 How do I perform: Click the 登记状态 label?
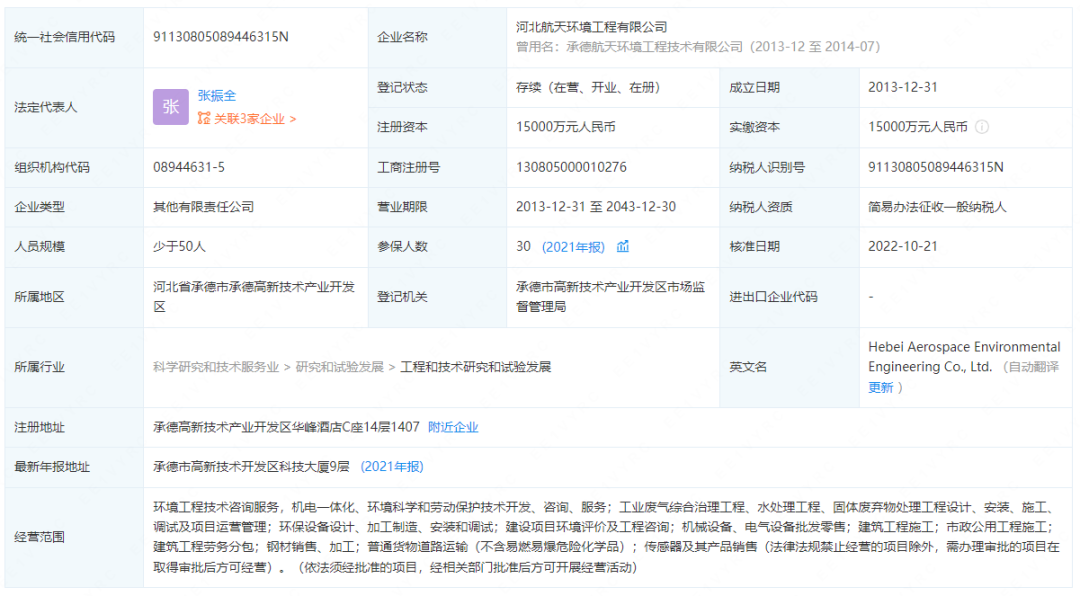[402, 88]
